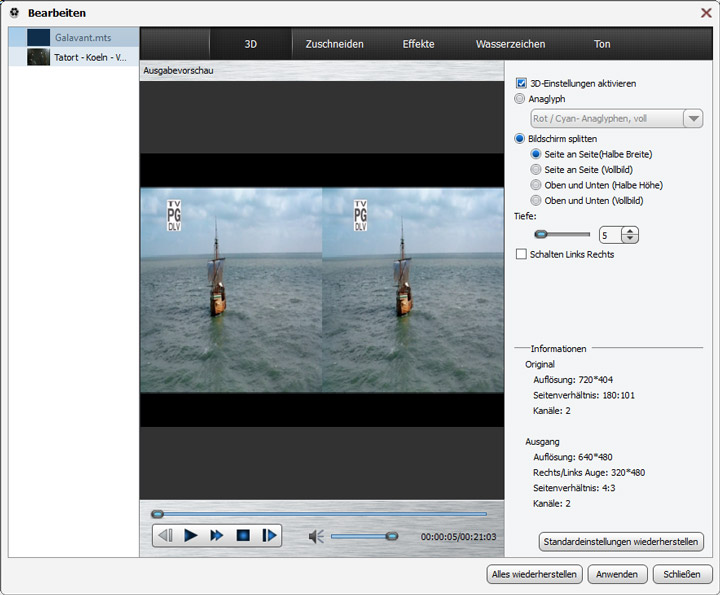Open the Ton tab
The image size is (720, 595).
(x=602, y=44)
